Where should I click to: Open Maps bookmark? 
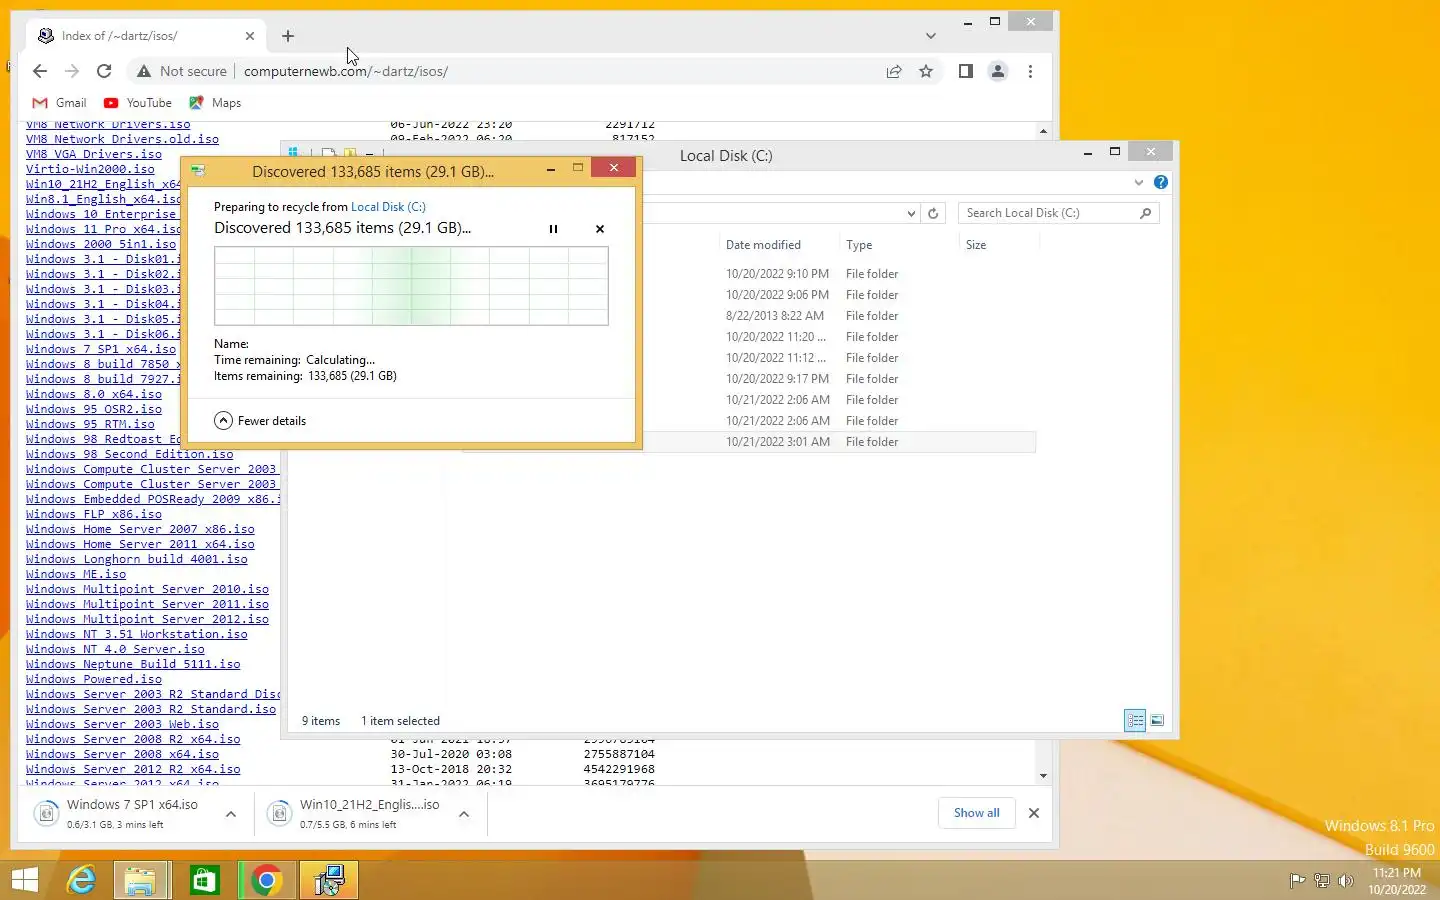(x=215, y=103)
